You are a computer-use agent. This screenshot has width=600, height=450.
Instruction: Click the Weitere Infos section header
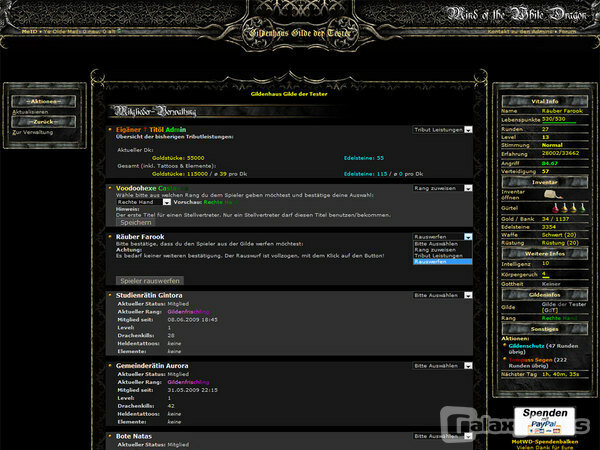[545, 253]
